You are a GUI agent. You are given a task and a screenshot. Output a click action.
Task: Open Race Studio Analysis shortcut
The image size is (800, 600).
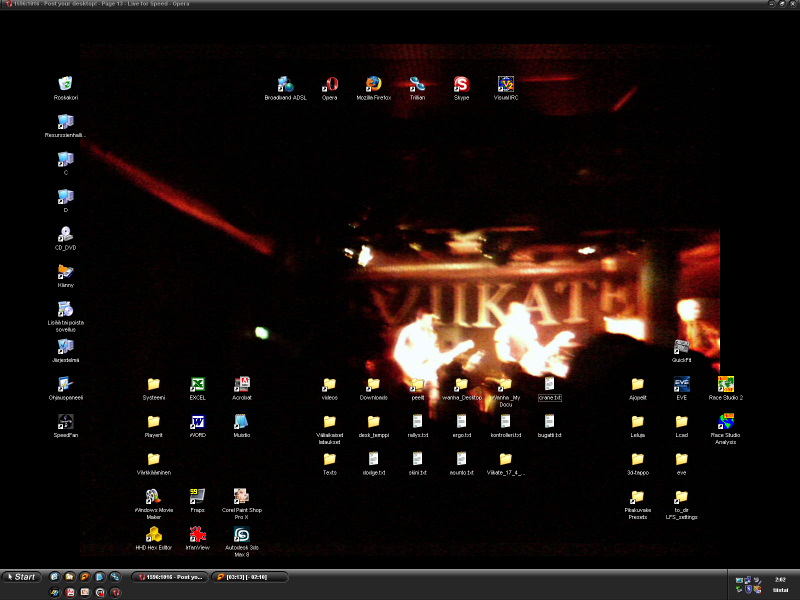(x=726, y=429)
